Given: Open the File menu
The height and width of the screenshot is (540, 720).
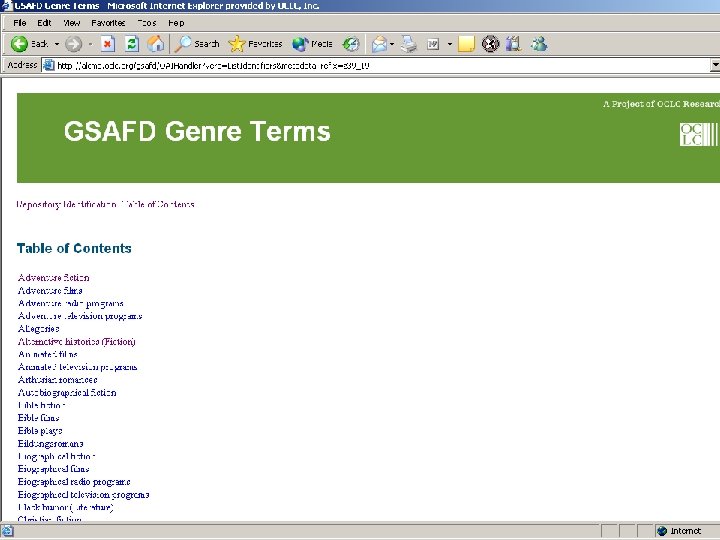Looking at the screenshot, I should pos(19,22).
